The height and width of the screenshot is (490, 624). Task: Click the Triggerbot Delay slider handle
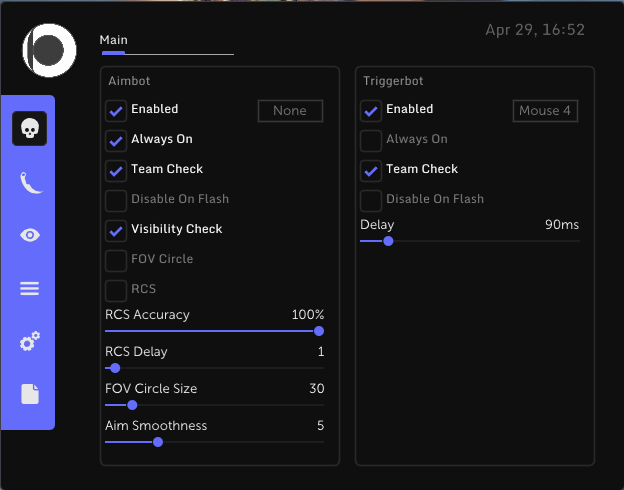coord(388,241)
